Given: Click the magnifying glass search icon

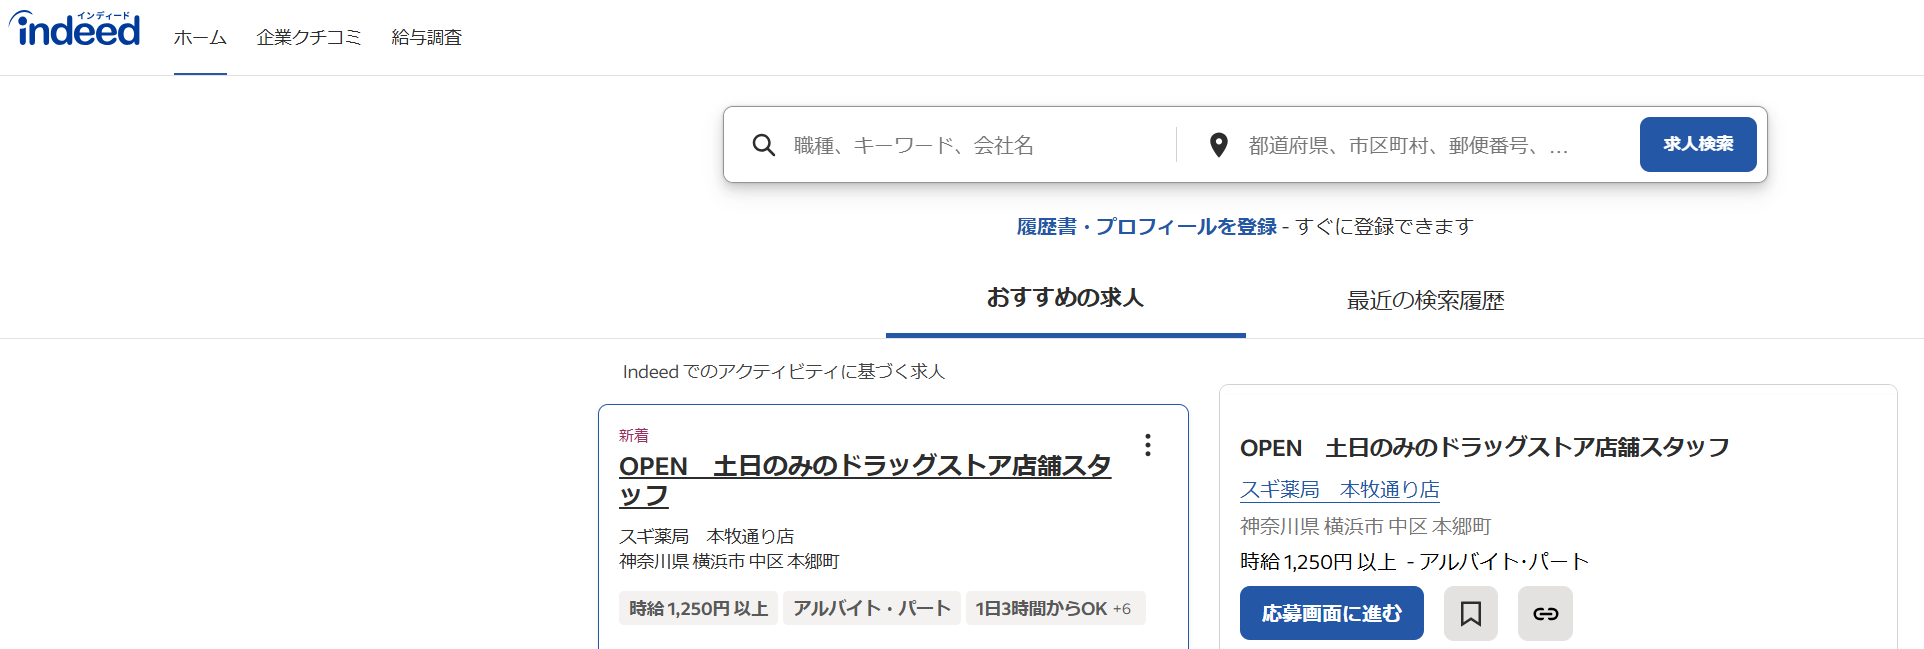Looking at the screenshot, I should coord(764,145).
